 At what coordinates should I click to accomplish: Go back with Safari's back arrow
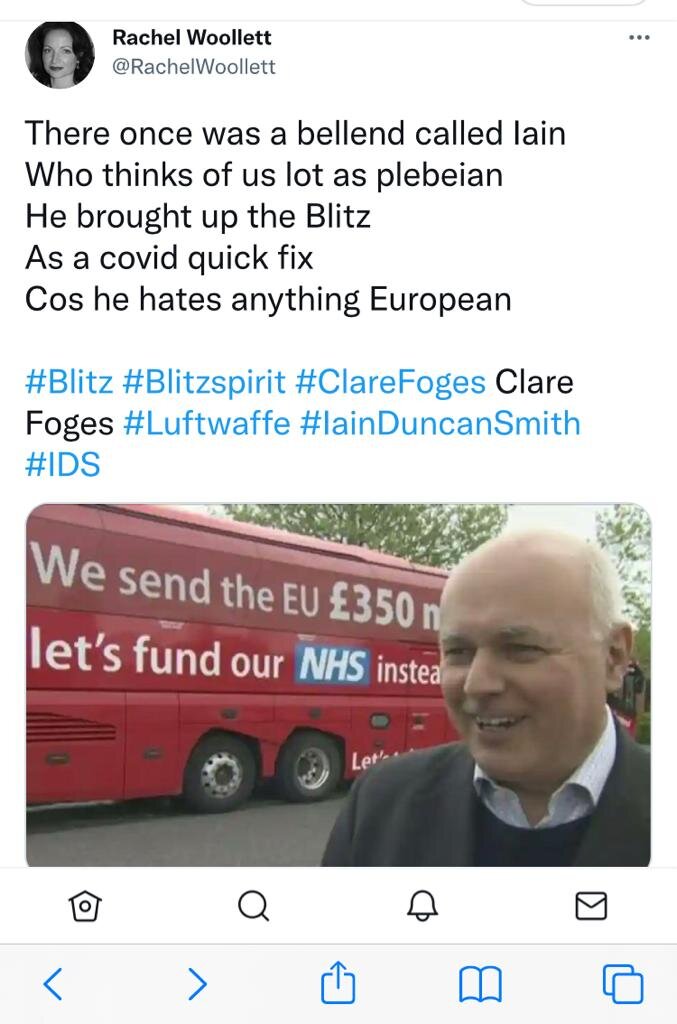[53, 984]
